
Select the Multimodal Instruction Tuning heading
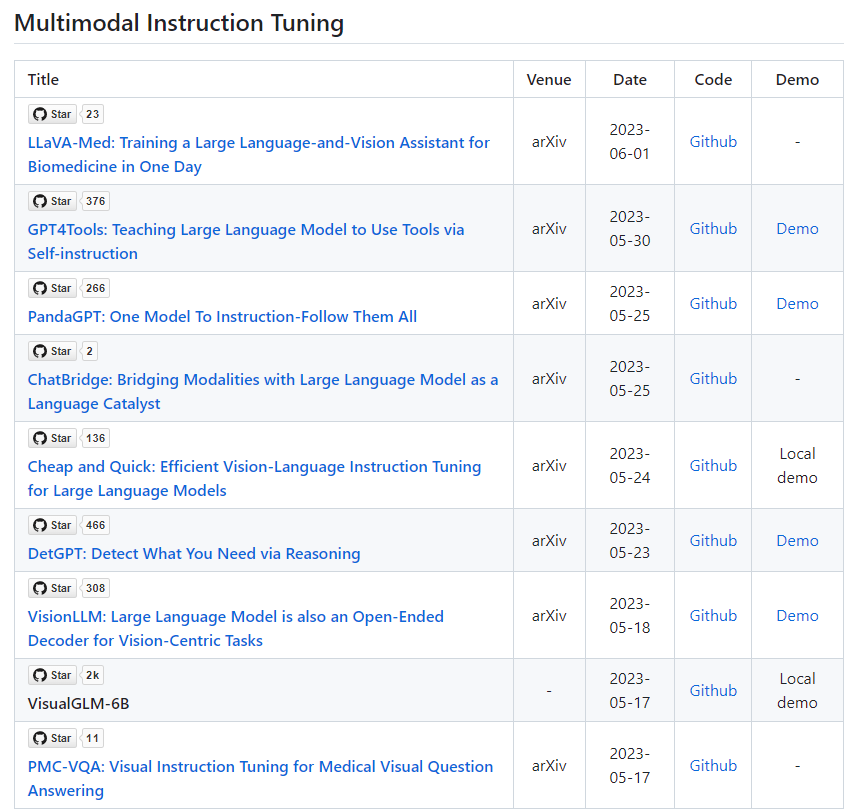[x=179, y=23]
